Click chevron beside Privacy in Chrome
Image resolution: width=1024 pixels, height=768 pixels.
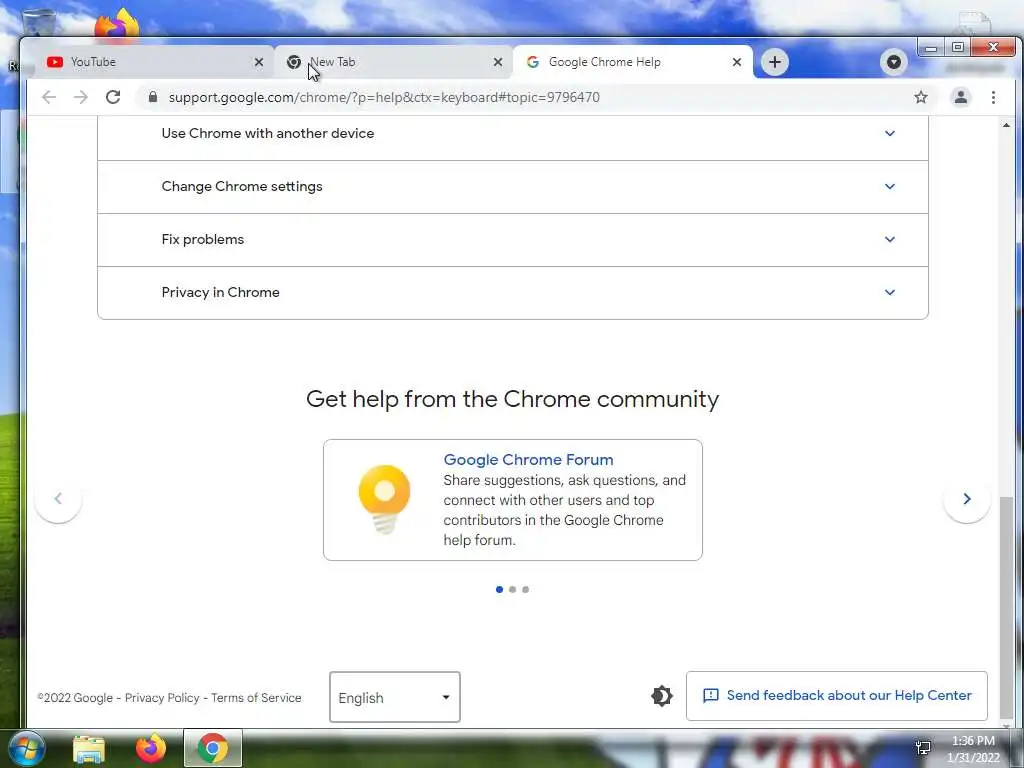click(x=889, y=292)
